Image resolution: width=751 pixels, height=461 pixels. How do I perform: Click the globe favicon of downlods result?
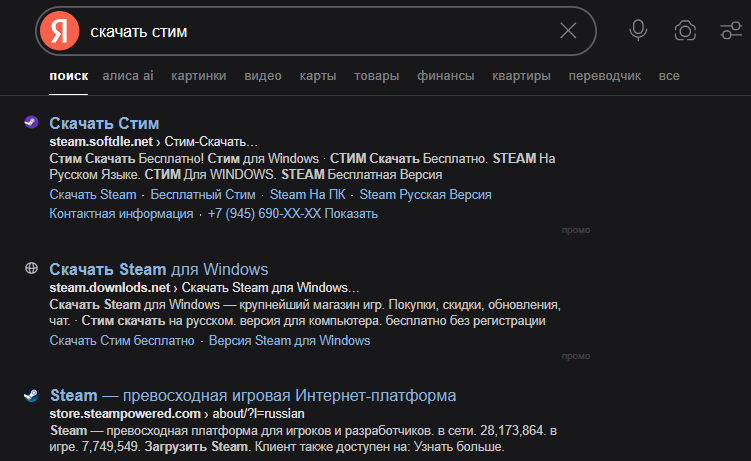point(31,268)
